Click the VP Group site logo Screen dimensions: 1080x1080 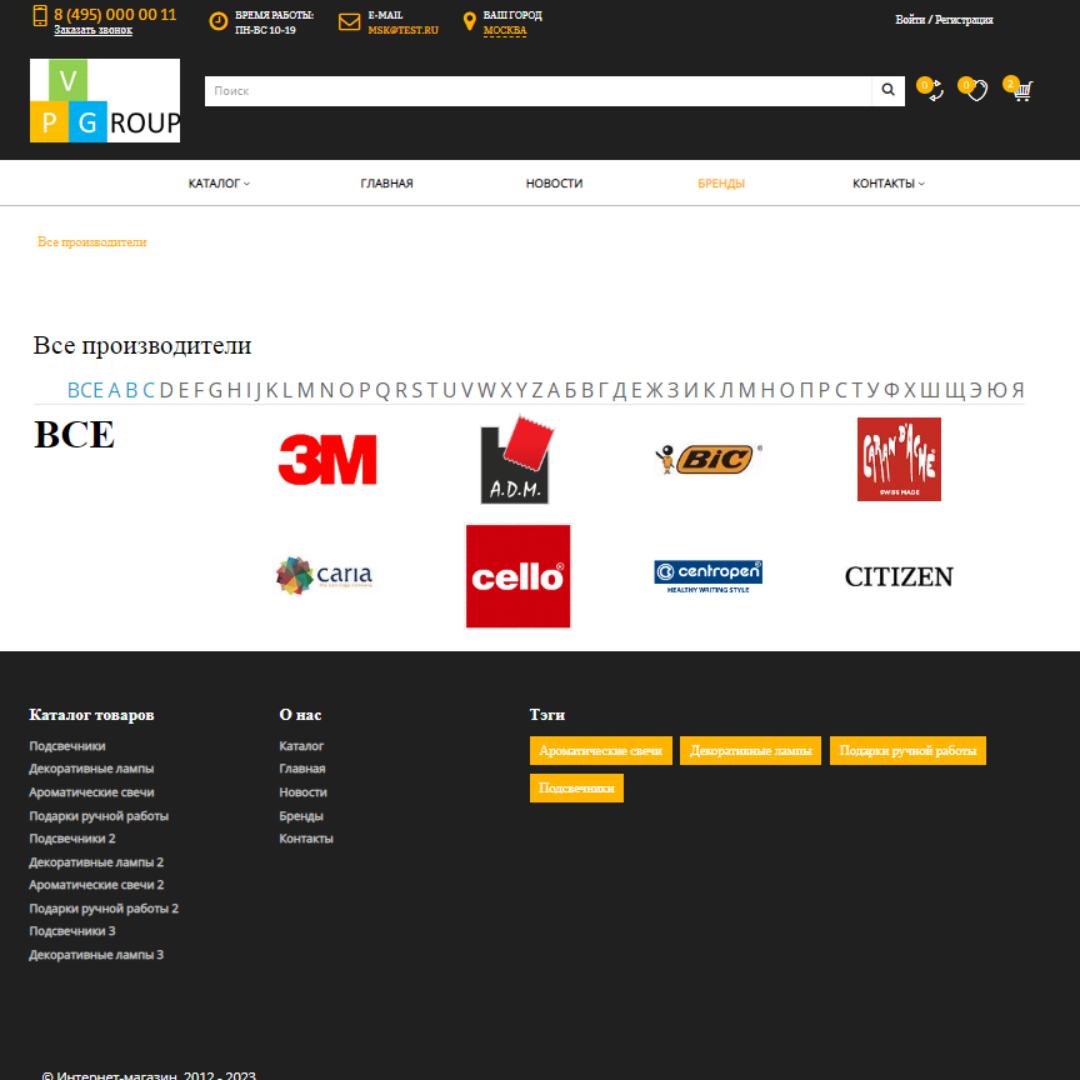tap(105, 100)
